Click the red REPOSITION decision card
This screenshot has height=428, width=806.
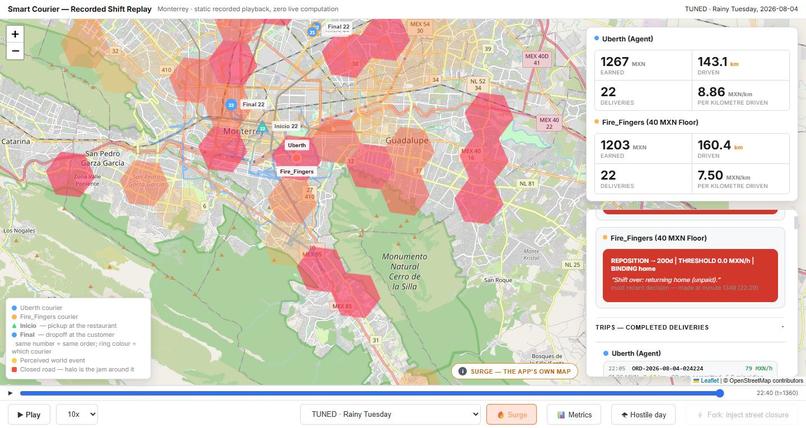pyautogui.click(x=690, y=275)
